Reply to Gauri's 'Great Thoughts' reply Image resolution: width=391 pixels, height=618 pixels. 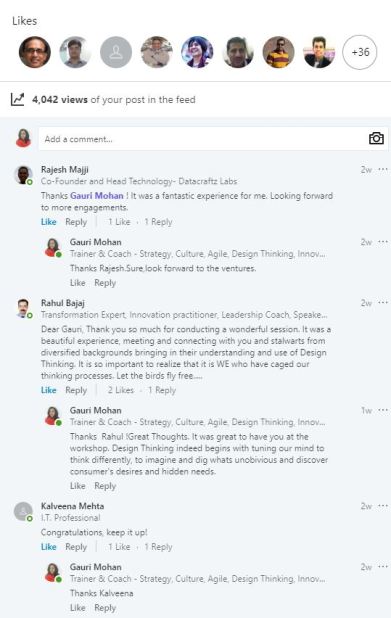click(x=105, y=486)
